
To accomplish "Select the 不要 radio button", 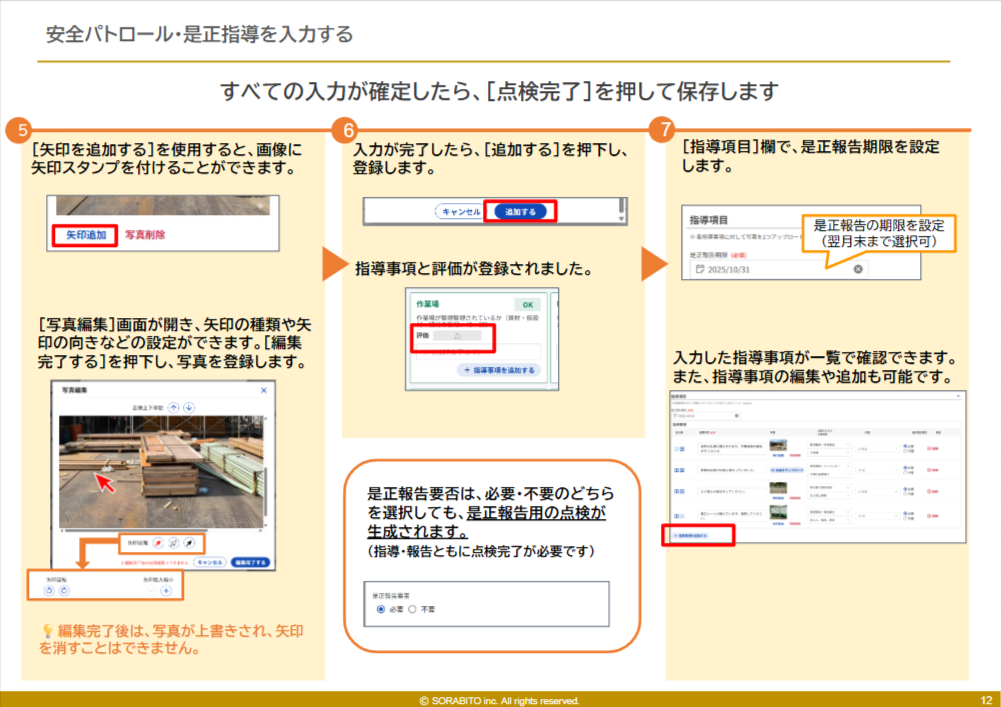I will [x=412, y=608].
